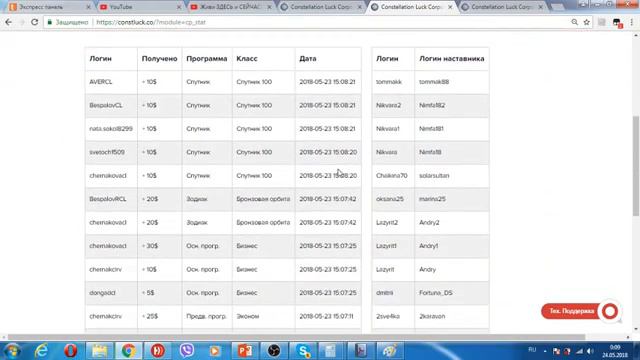Click the date 2018-05-23 15:07:11 cell
This screenshot has width=640, height=360.
(x=327, y=316)
